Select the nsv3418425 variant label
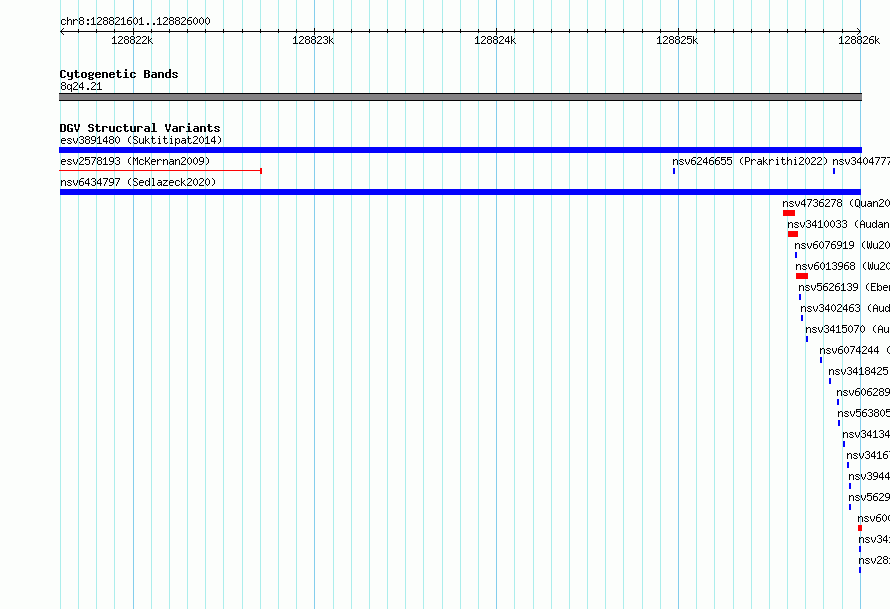The width and height of the screenshot is (890, 609). pyautogui.click(x=858, y=371)
